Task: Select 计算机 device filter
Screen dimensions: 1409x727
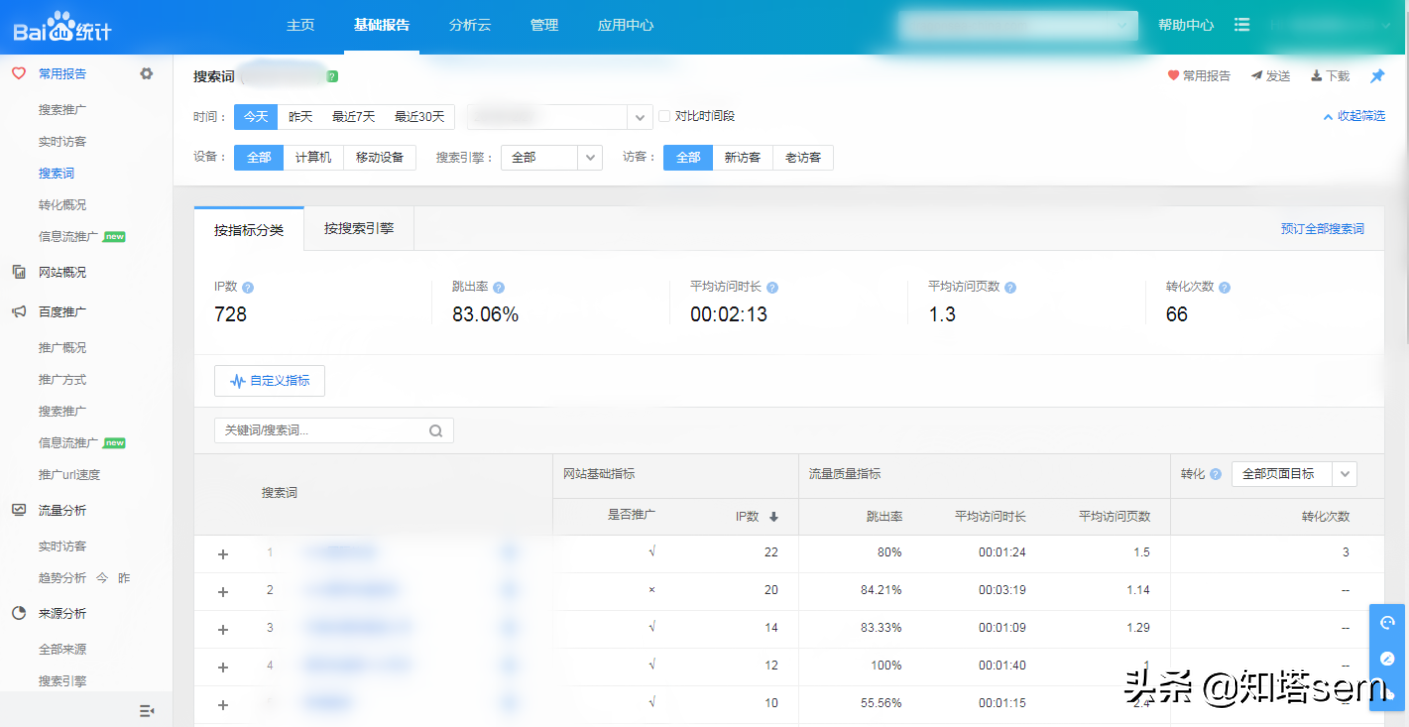Action: click(313, 158)
